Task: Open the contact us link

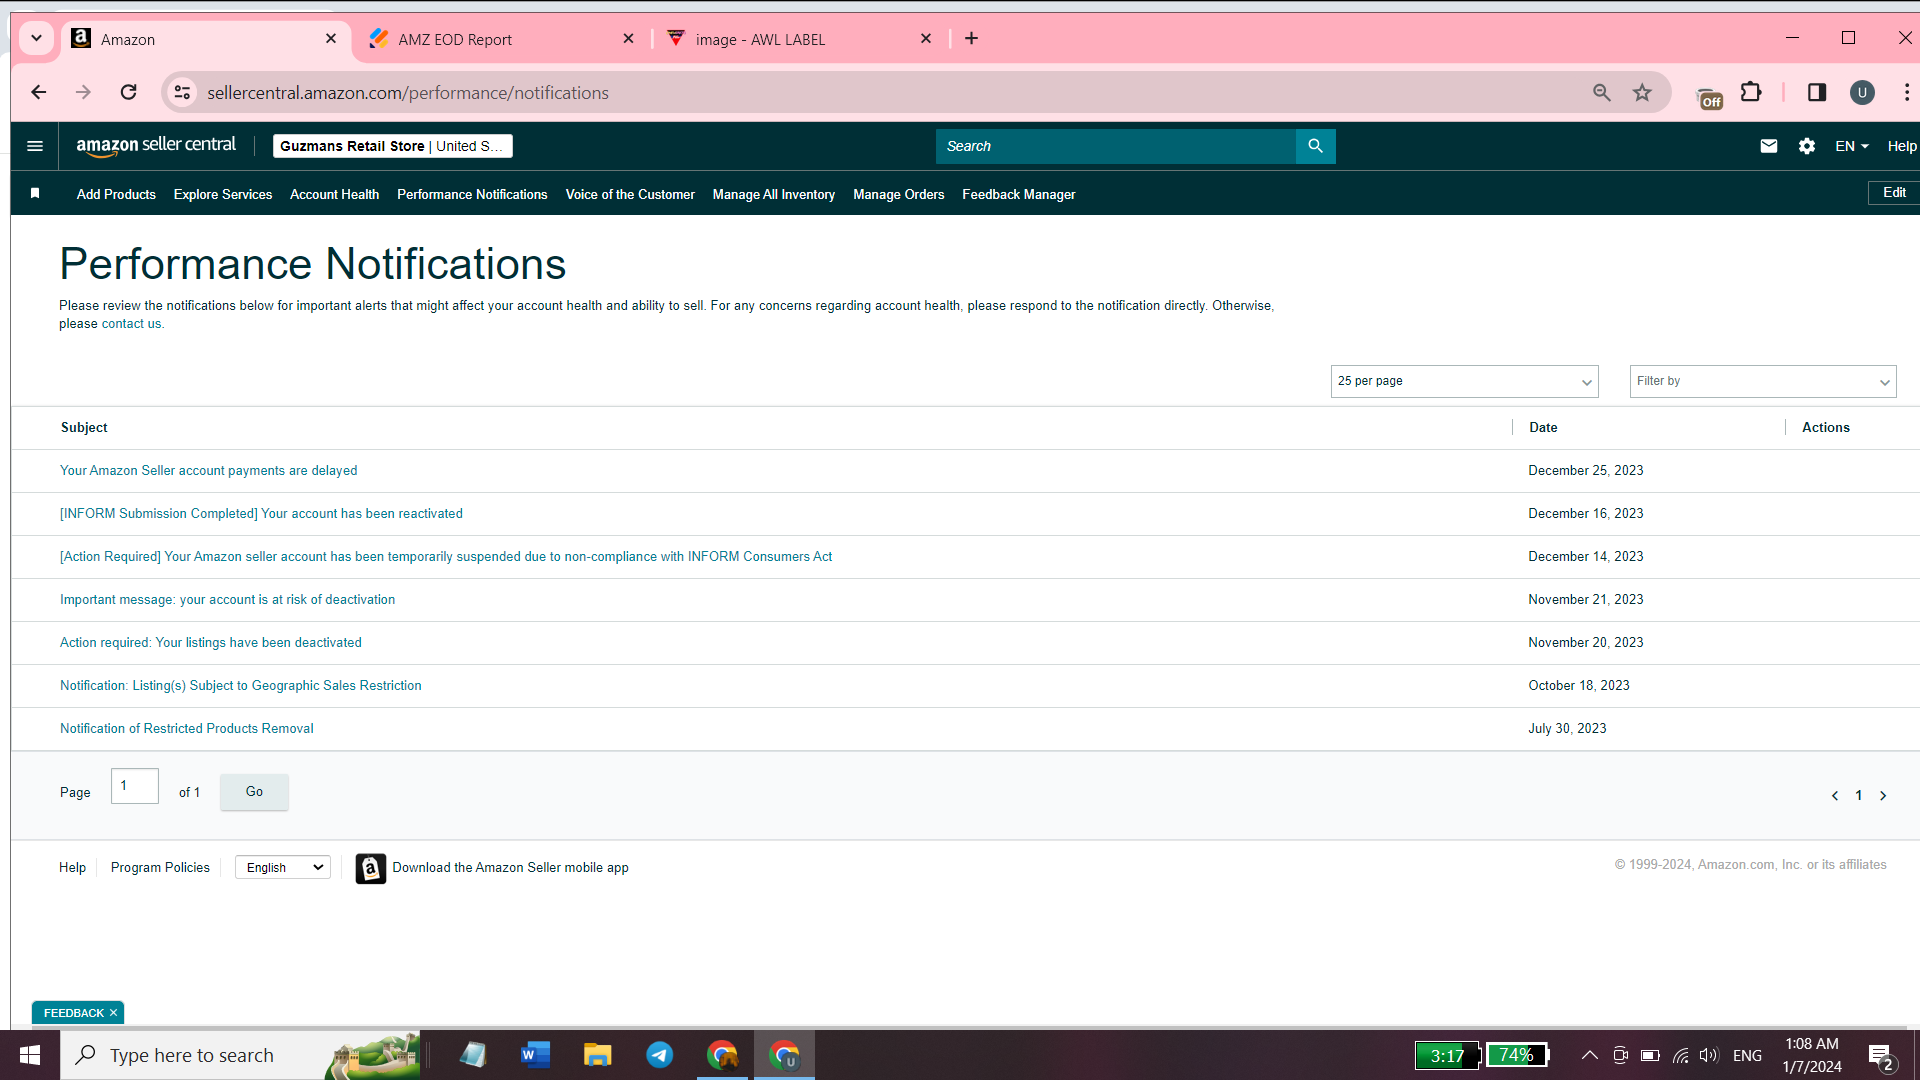Action: (x=131, y=324)
